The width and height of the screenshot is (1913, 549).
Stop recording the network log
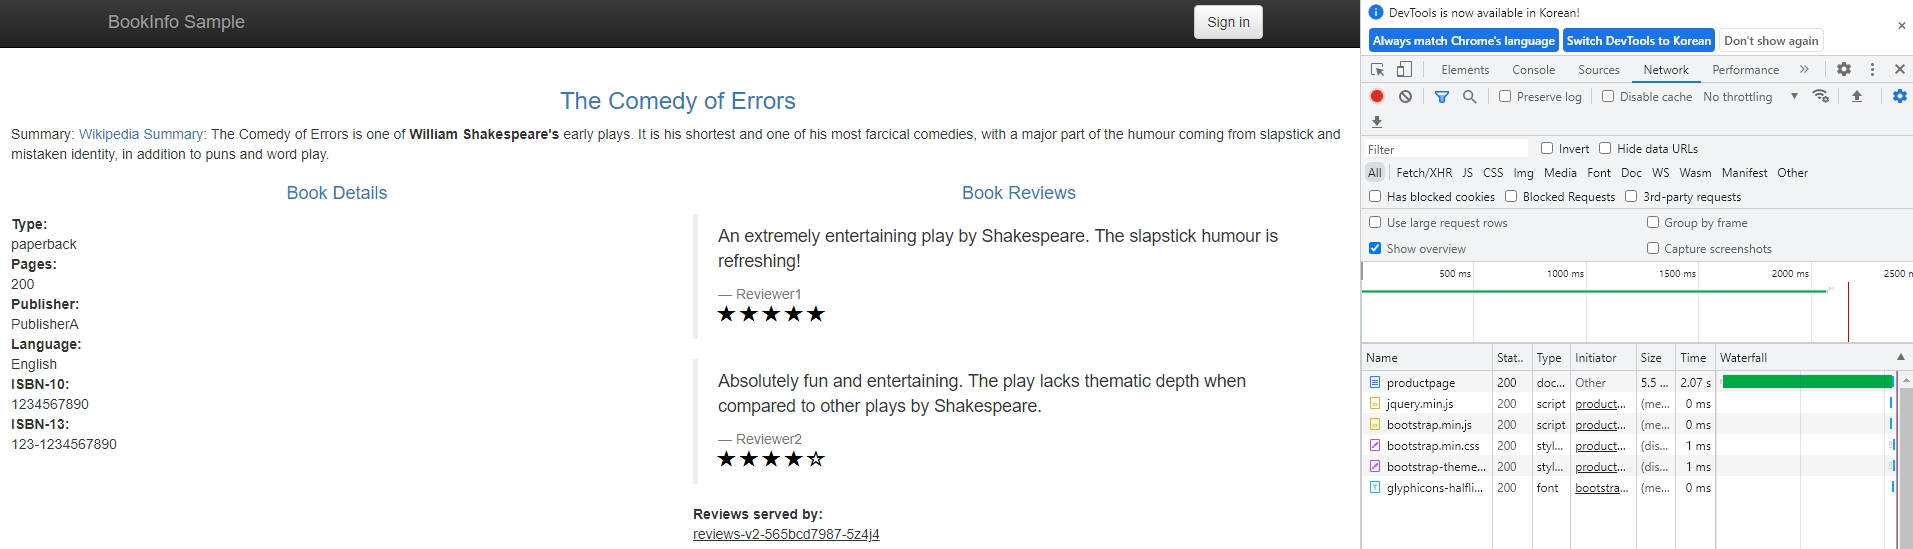pos(1377,97)
